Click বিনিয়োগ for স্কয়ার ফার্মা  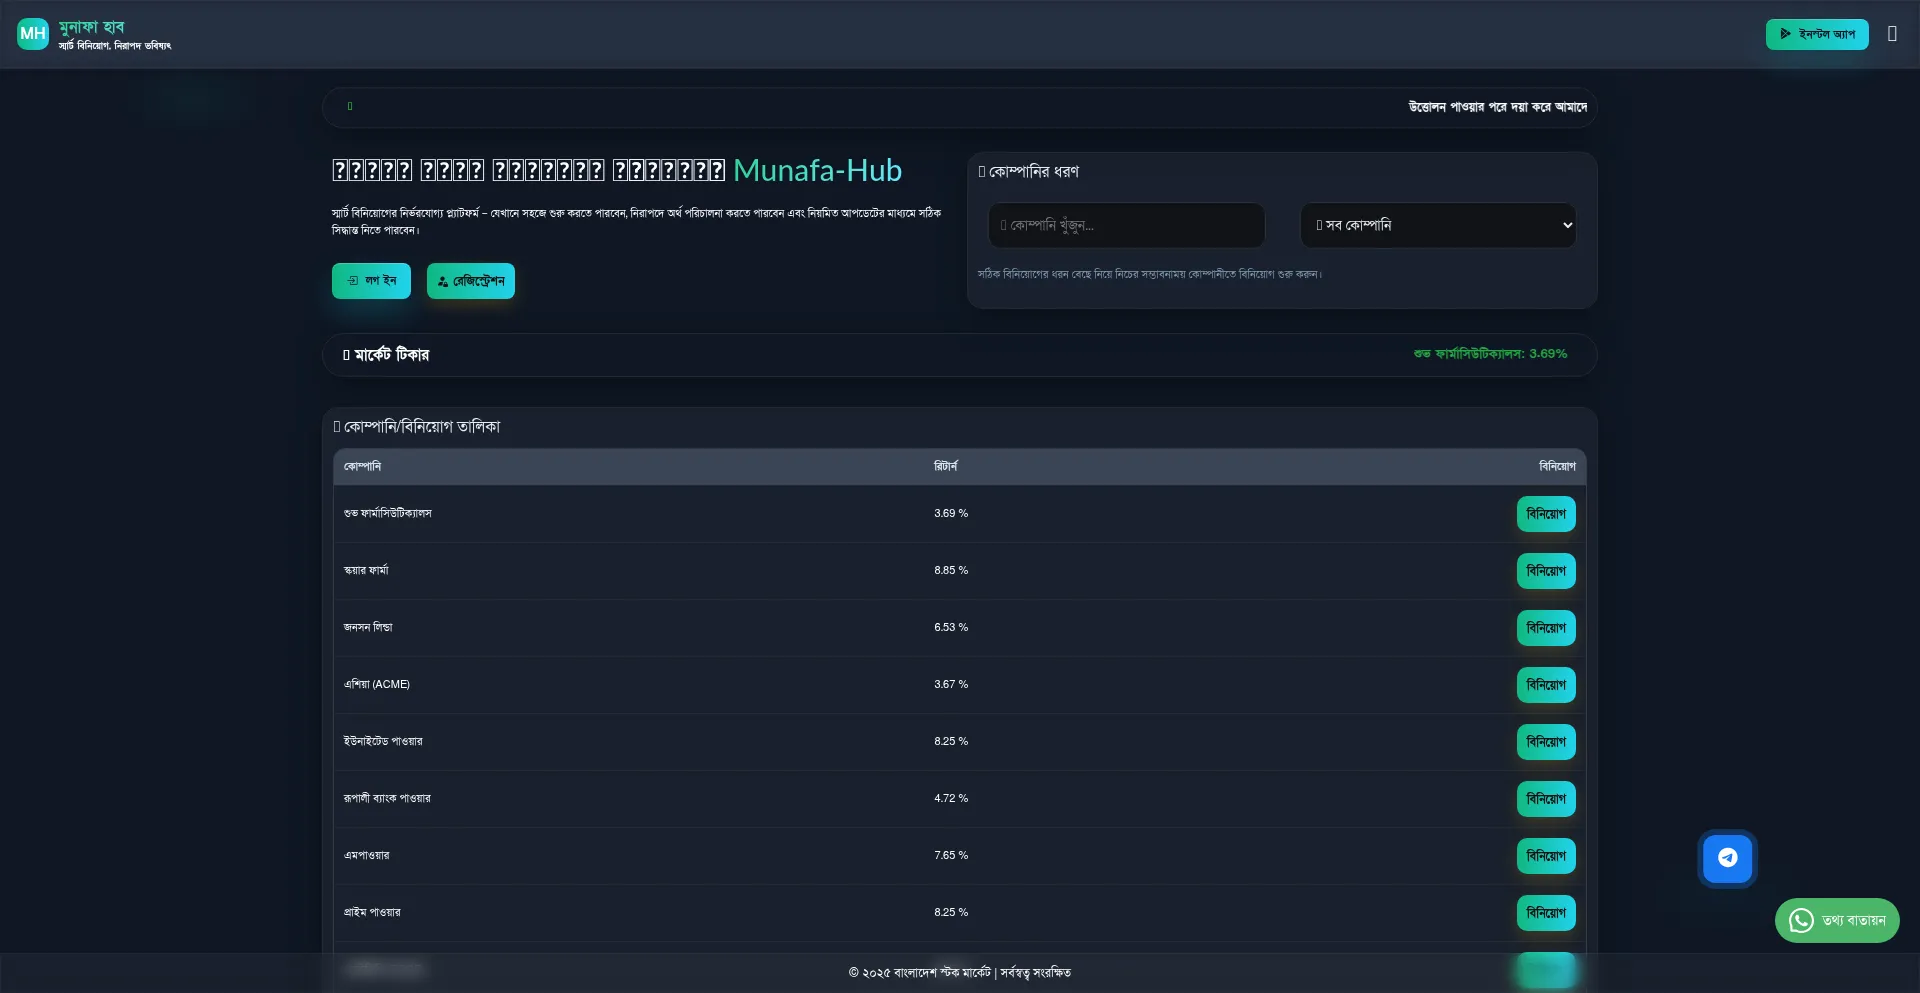coord(1545,571)
